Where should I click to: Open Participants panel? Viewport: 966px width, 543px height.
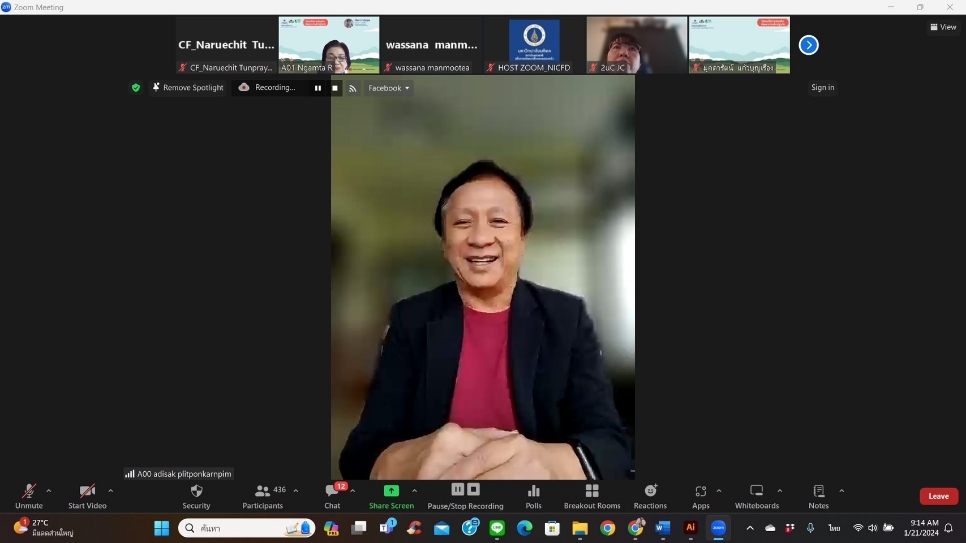(x=262, y=496)
